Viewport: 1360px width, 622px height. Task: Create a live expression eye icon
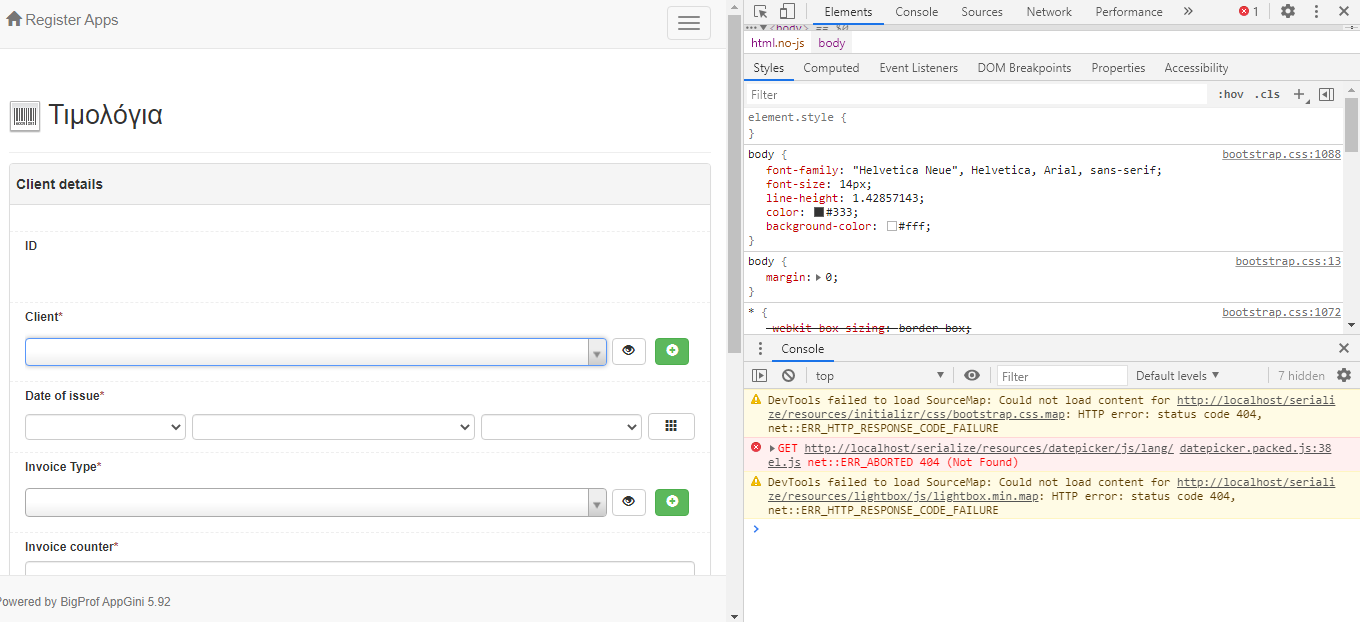(972, 376)
